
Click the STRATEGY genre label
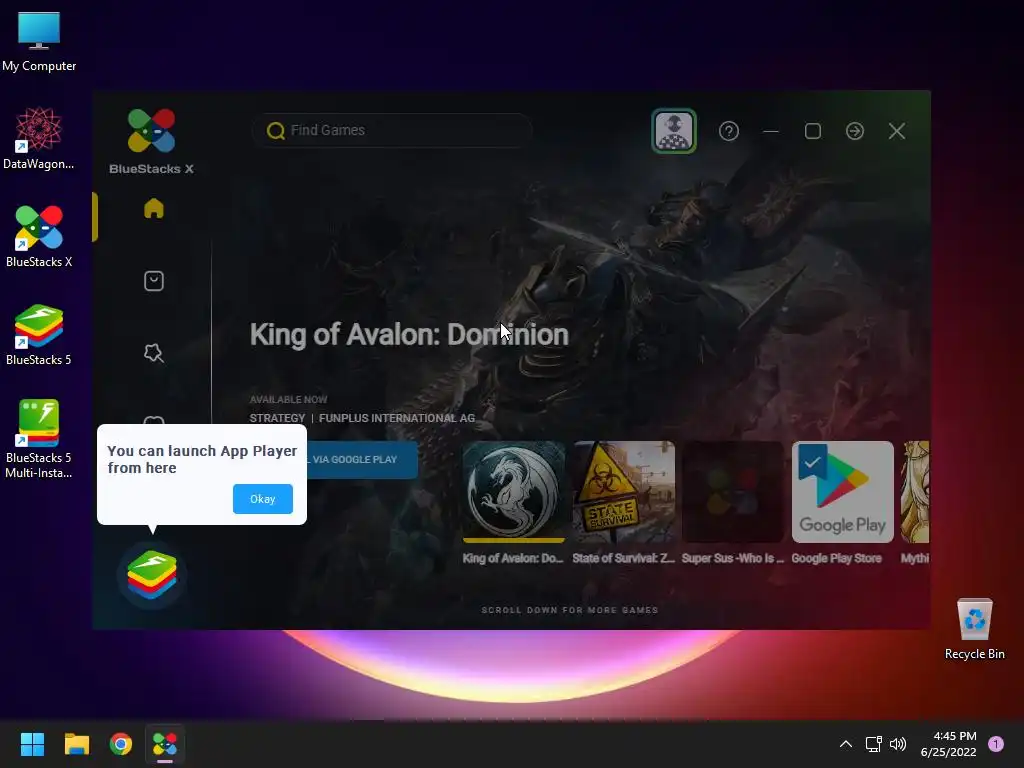click(x=277, y=418)
